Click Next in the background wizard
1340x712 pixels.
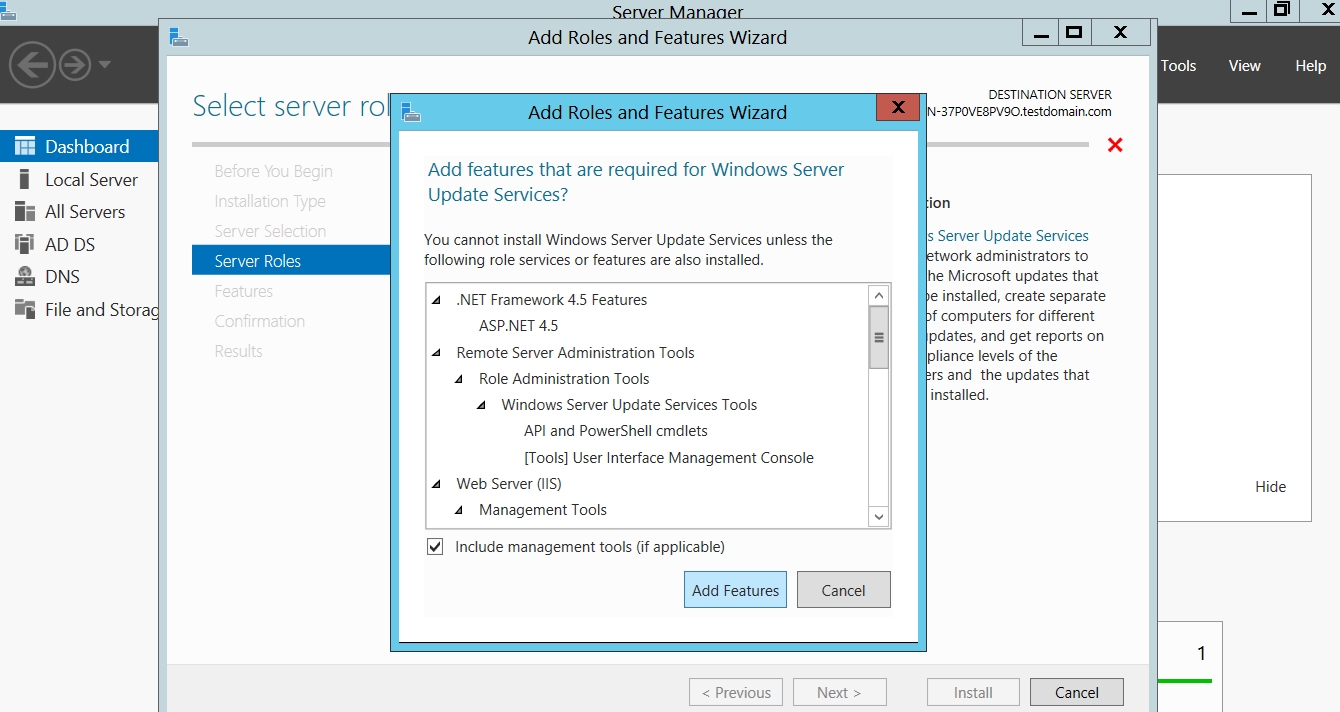tap(840, 692)
